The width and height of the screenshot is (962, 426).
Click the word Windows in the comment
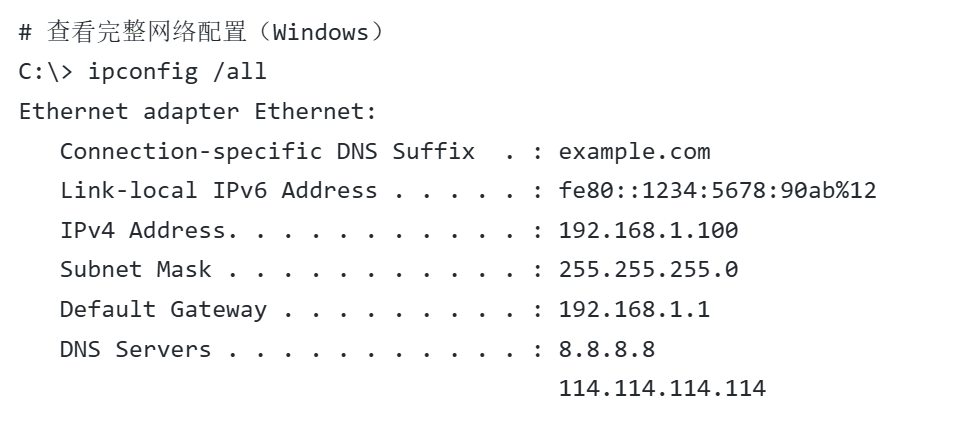(x=321, y=32)
